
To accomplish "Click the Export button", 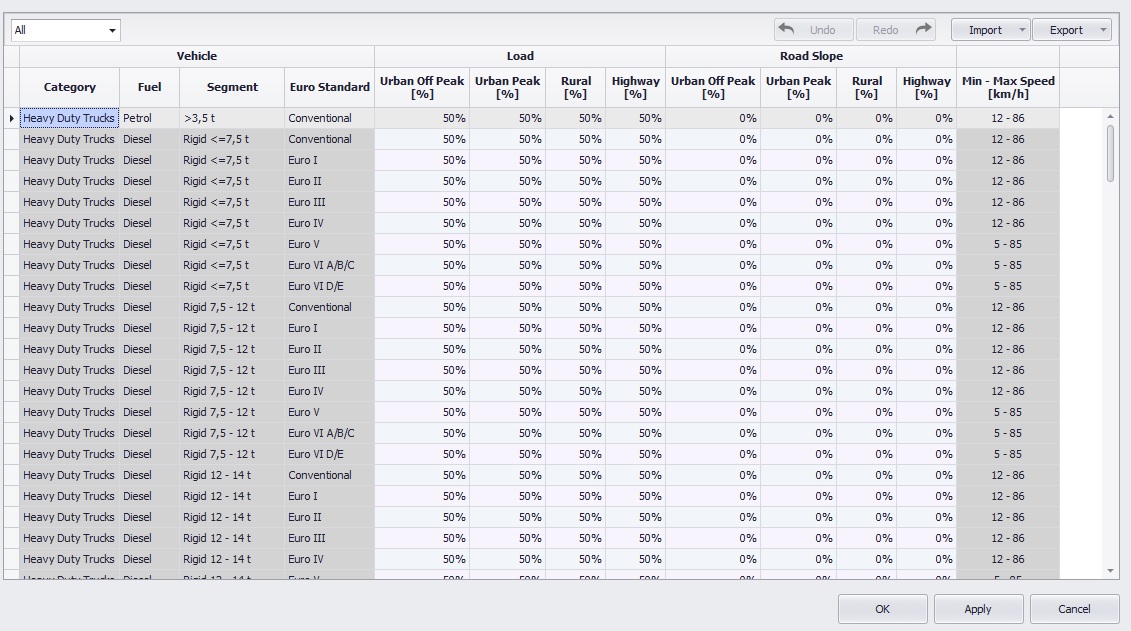I will coord(1066,30).
